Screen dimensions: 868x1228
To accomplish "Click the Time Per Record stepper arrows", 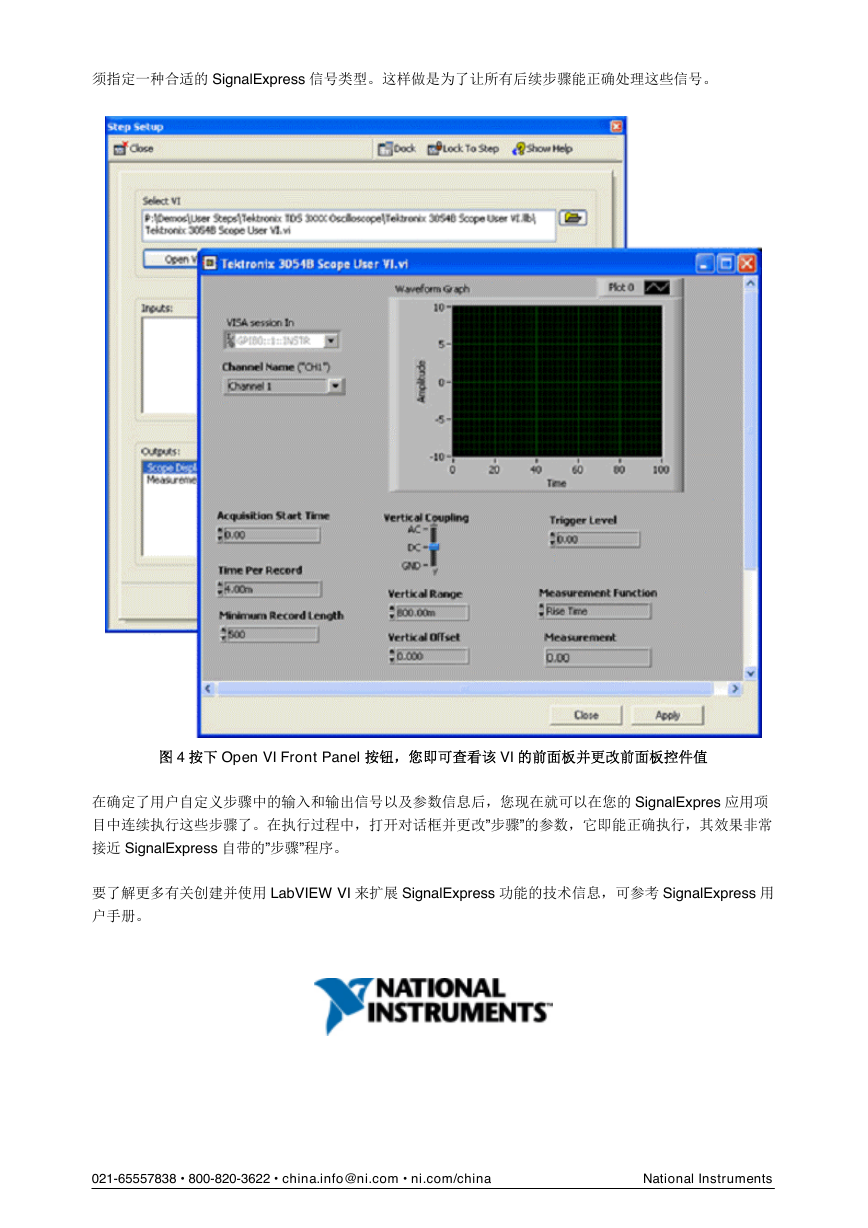I will pos(221,589).
